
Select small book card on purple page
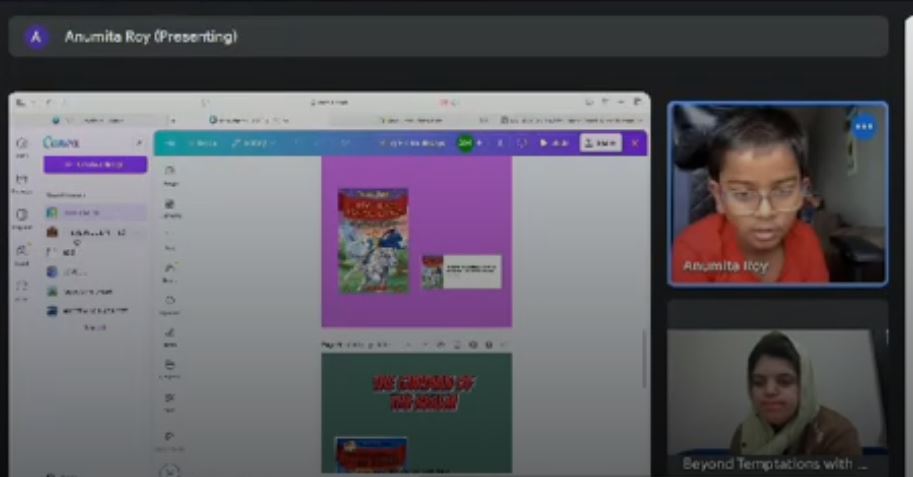pyautogui.click(x=461, y=272)
